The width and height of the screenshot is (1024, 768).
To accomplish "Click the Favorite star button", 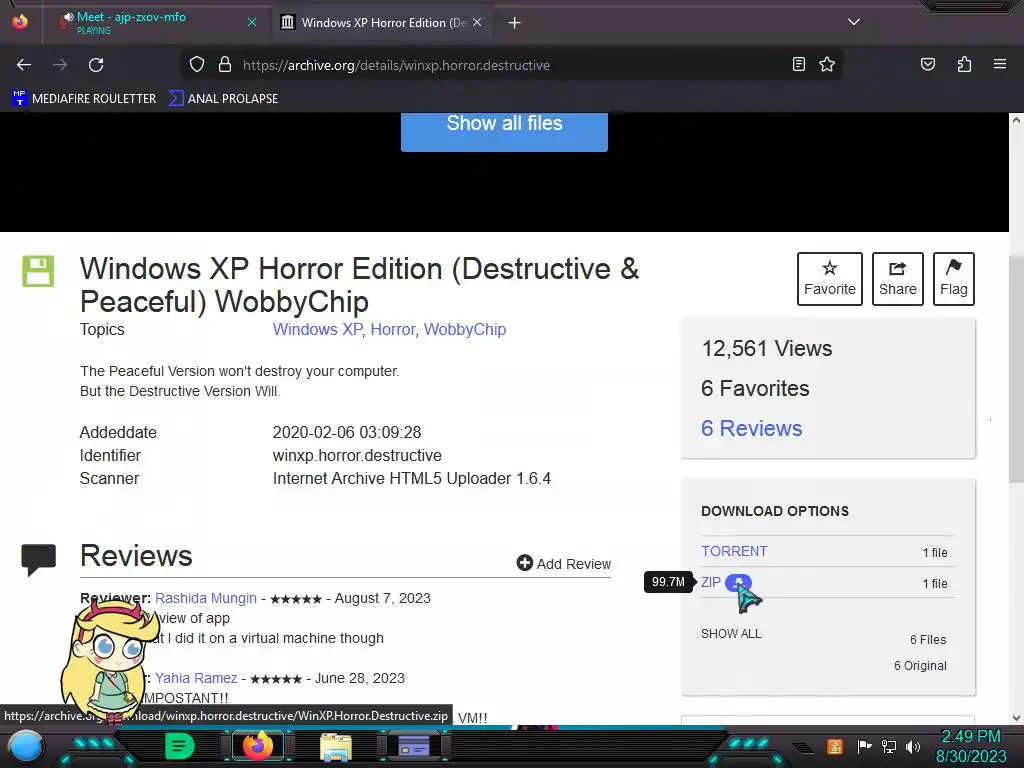I will pos(829,279).
